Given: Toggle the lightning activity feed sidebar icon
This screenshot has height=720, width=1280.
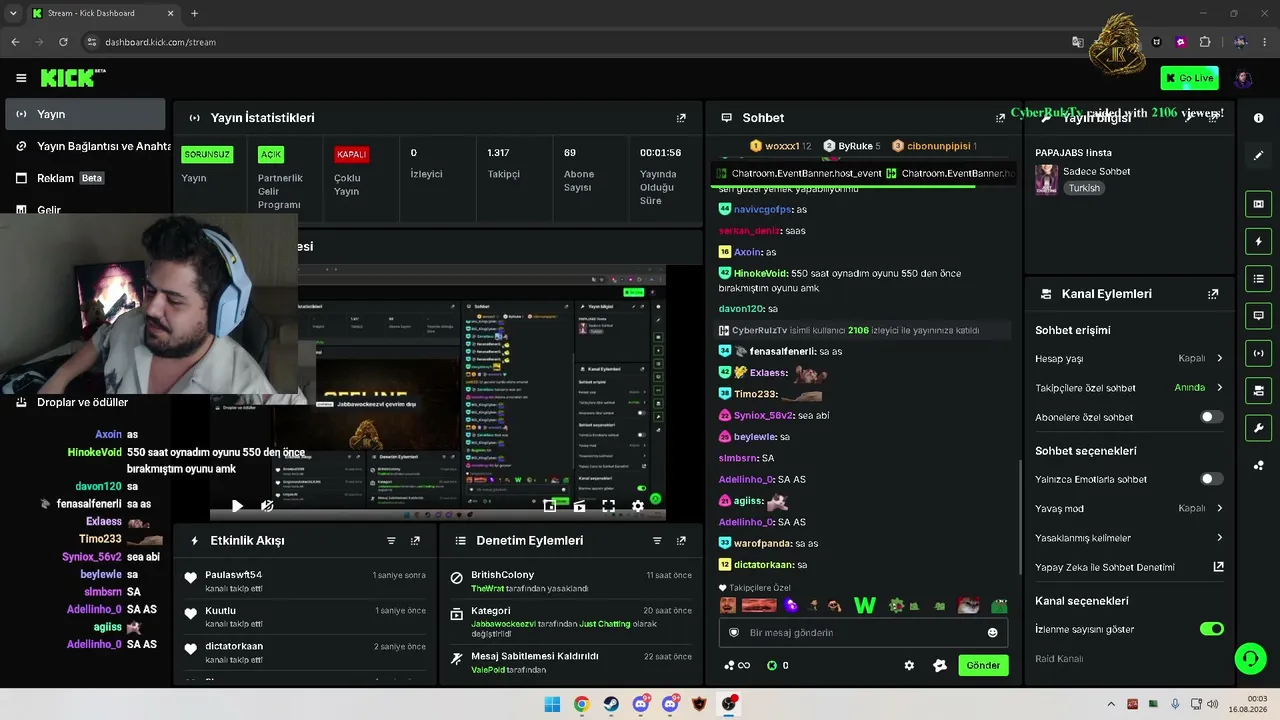Looking at the screenshot, I should 1258,241.
